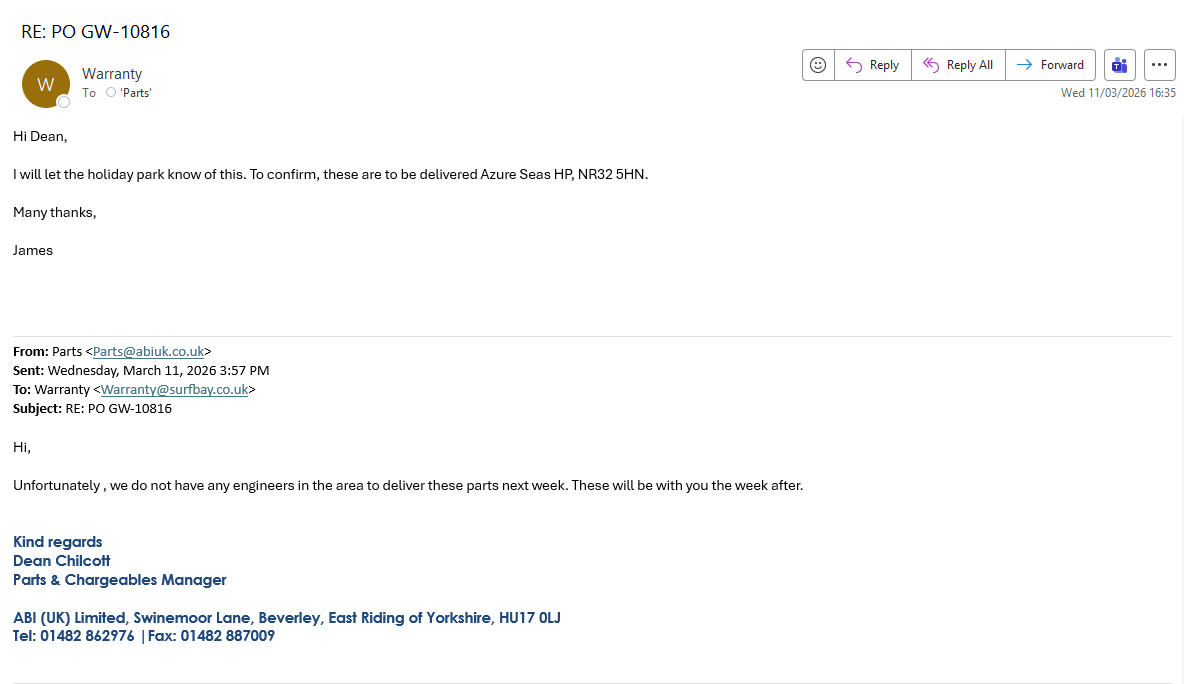Click Reply All to respond to everyone
This screenshot has height=684, width=1184.
958,65
